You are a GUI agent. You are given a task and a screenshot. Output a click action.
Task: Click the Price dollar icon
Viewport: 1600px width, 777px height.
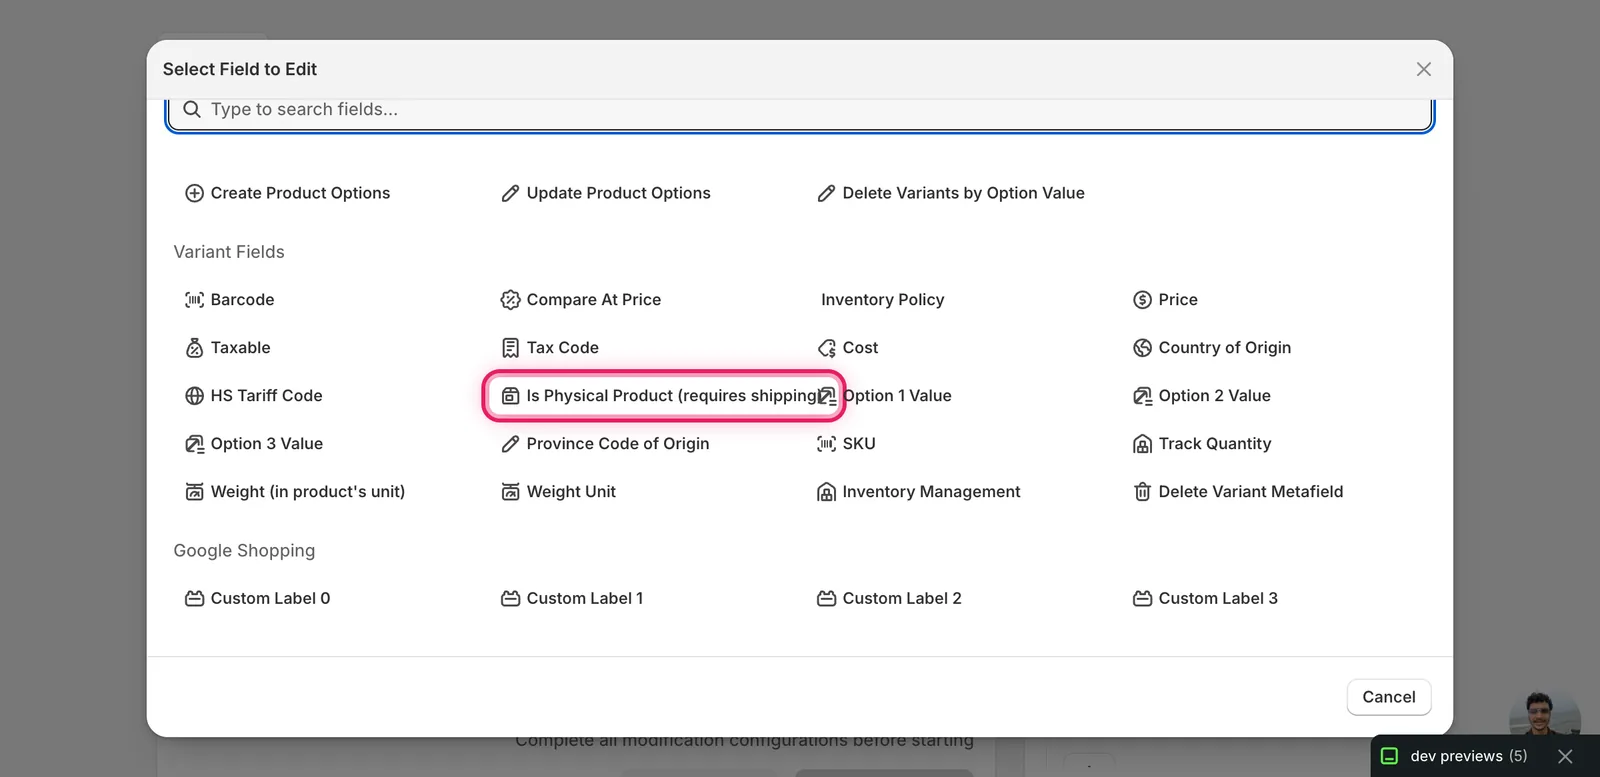pyautogui.click(x=1142, y=300)
